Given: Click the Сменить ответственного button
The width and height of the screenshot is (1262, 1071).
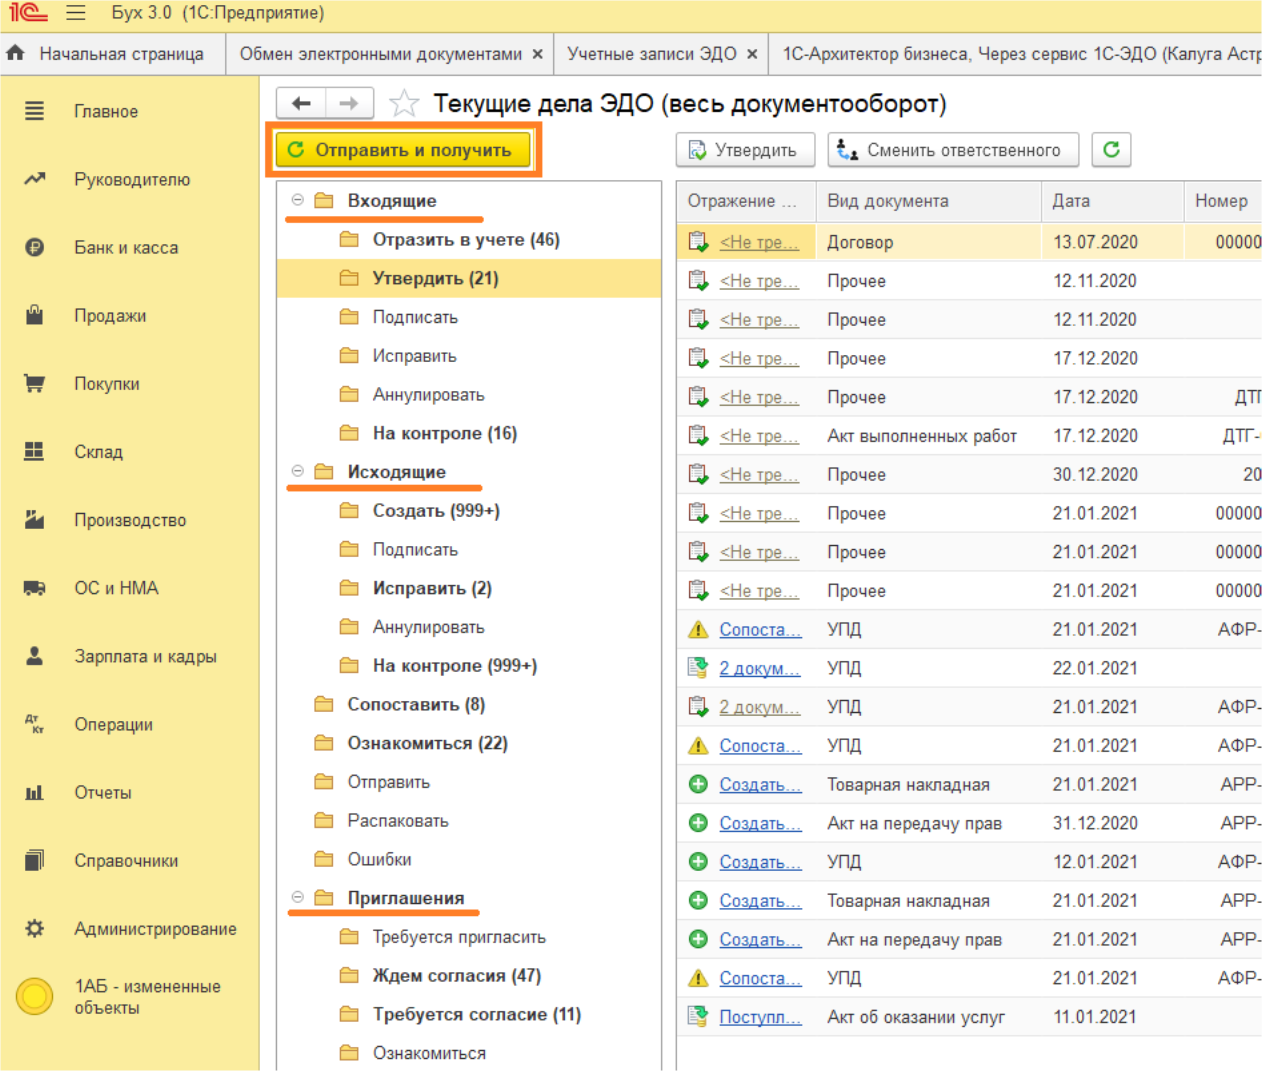Looking at the screenshot, I should coord(952,150).
